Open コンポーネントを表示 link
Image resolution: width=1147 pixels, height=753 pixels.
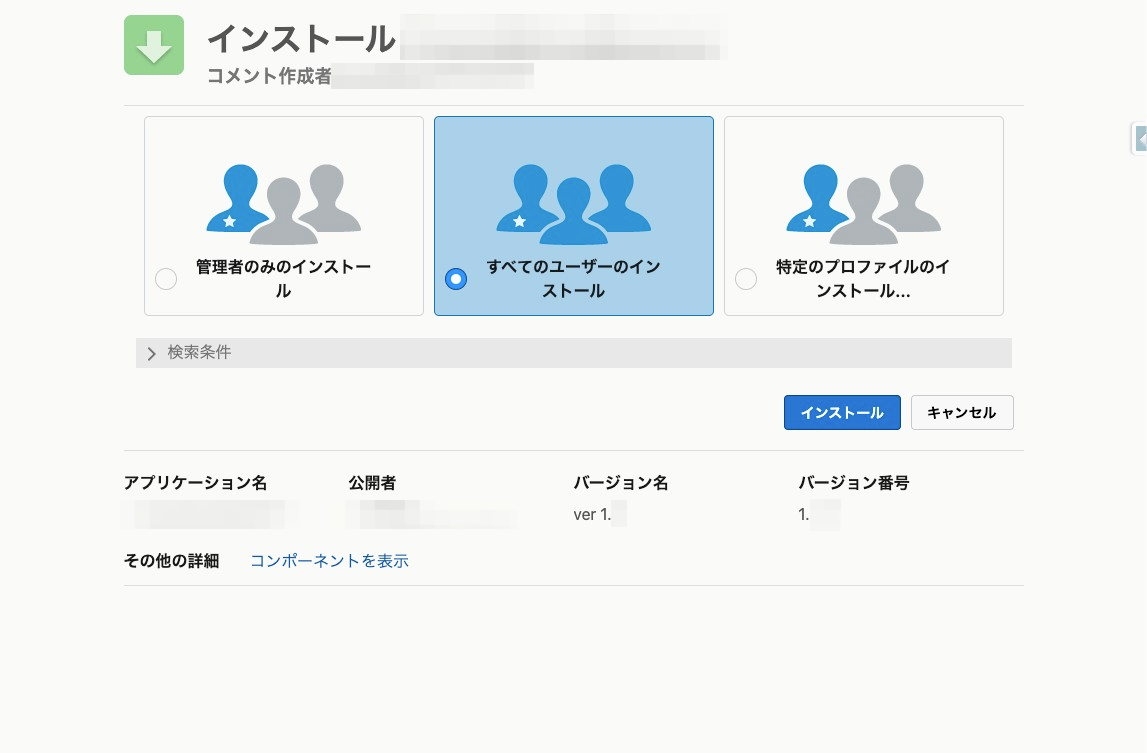pos(329,561)
